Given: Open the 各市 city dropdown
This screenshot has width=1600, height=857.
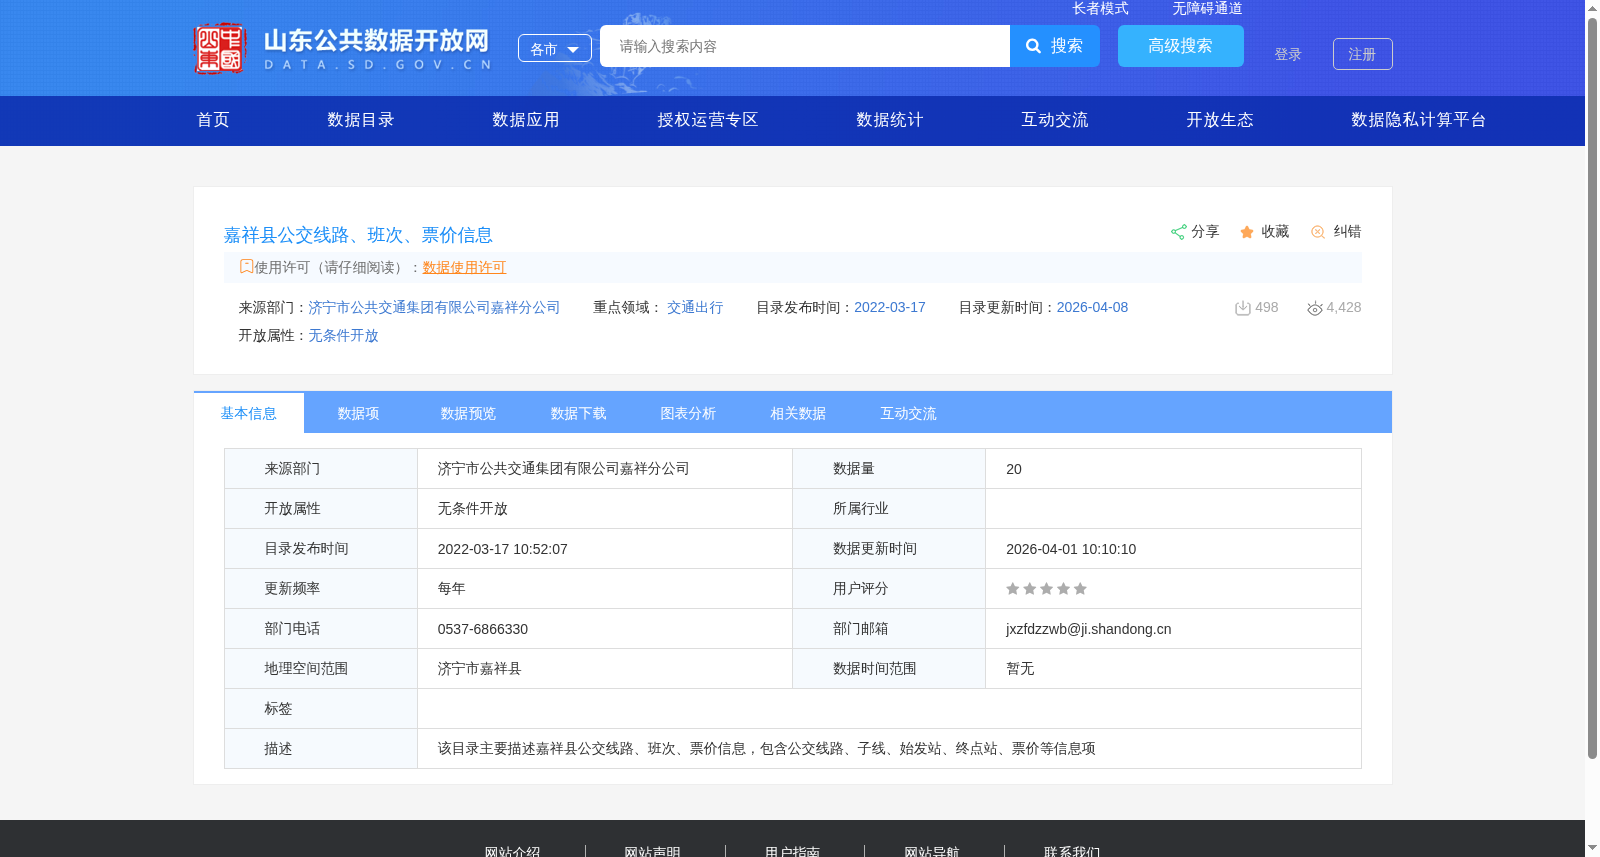Looking at the screenshot, I should (555, 48).
